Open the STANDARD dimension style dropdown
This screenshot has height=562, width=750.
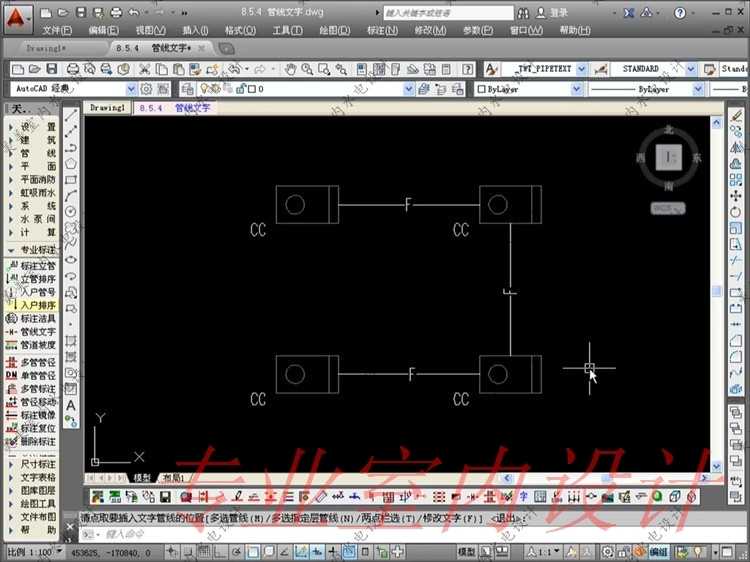click(x=691, y=69)
